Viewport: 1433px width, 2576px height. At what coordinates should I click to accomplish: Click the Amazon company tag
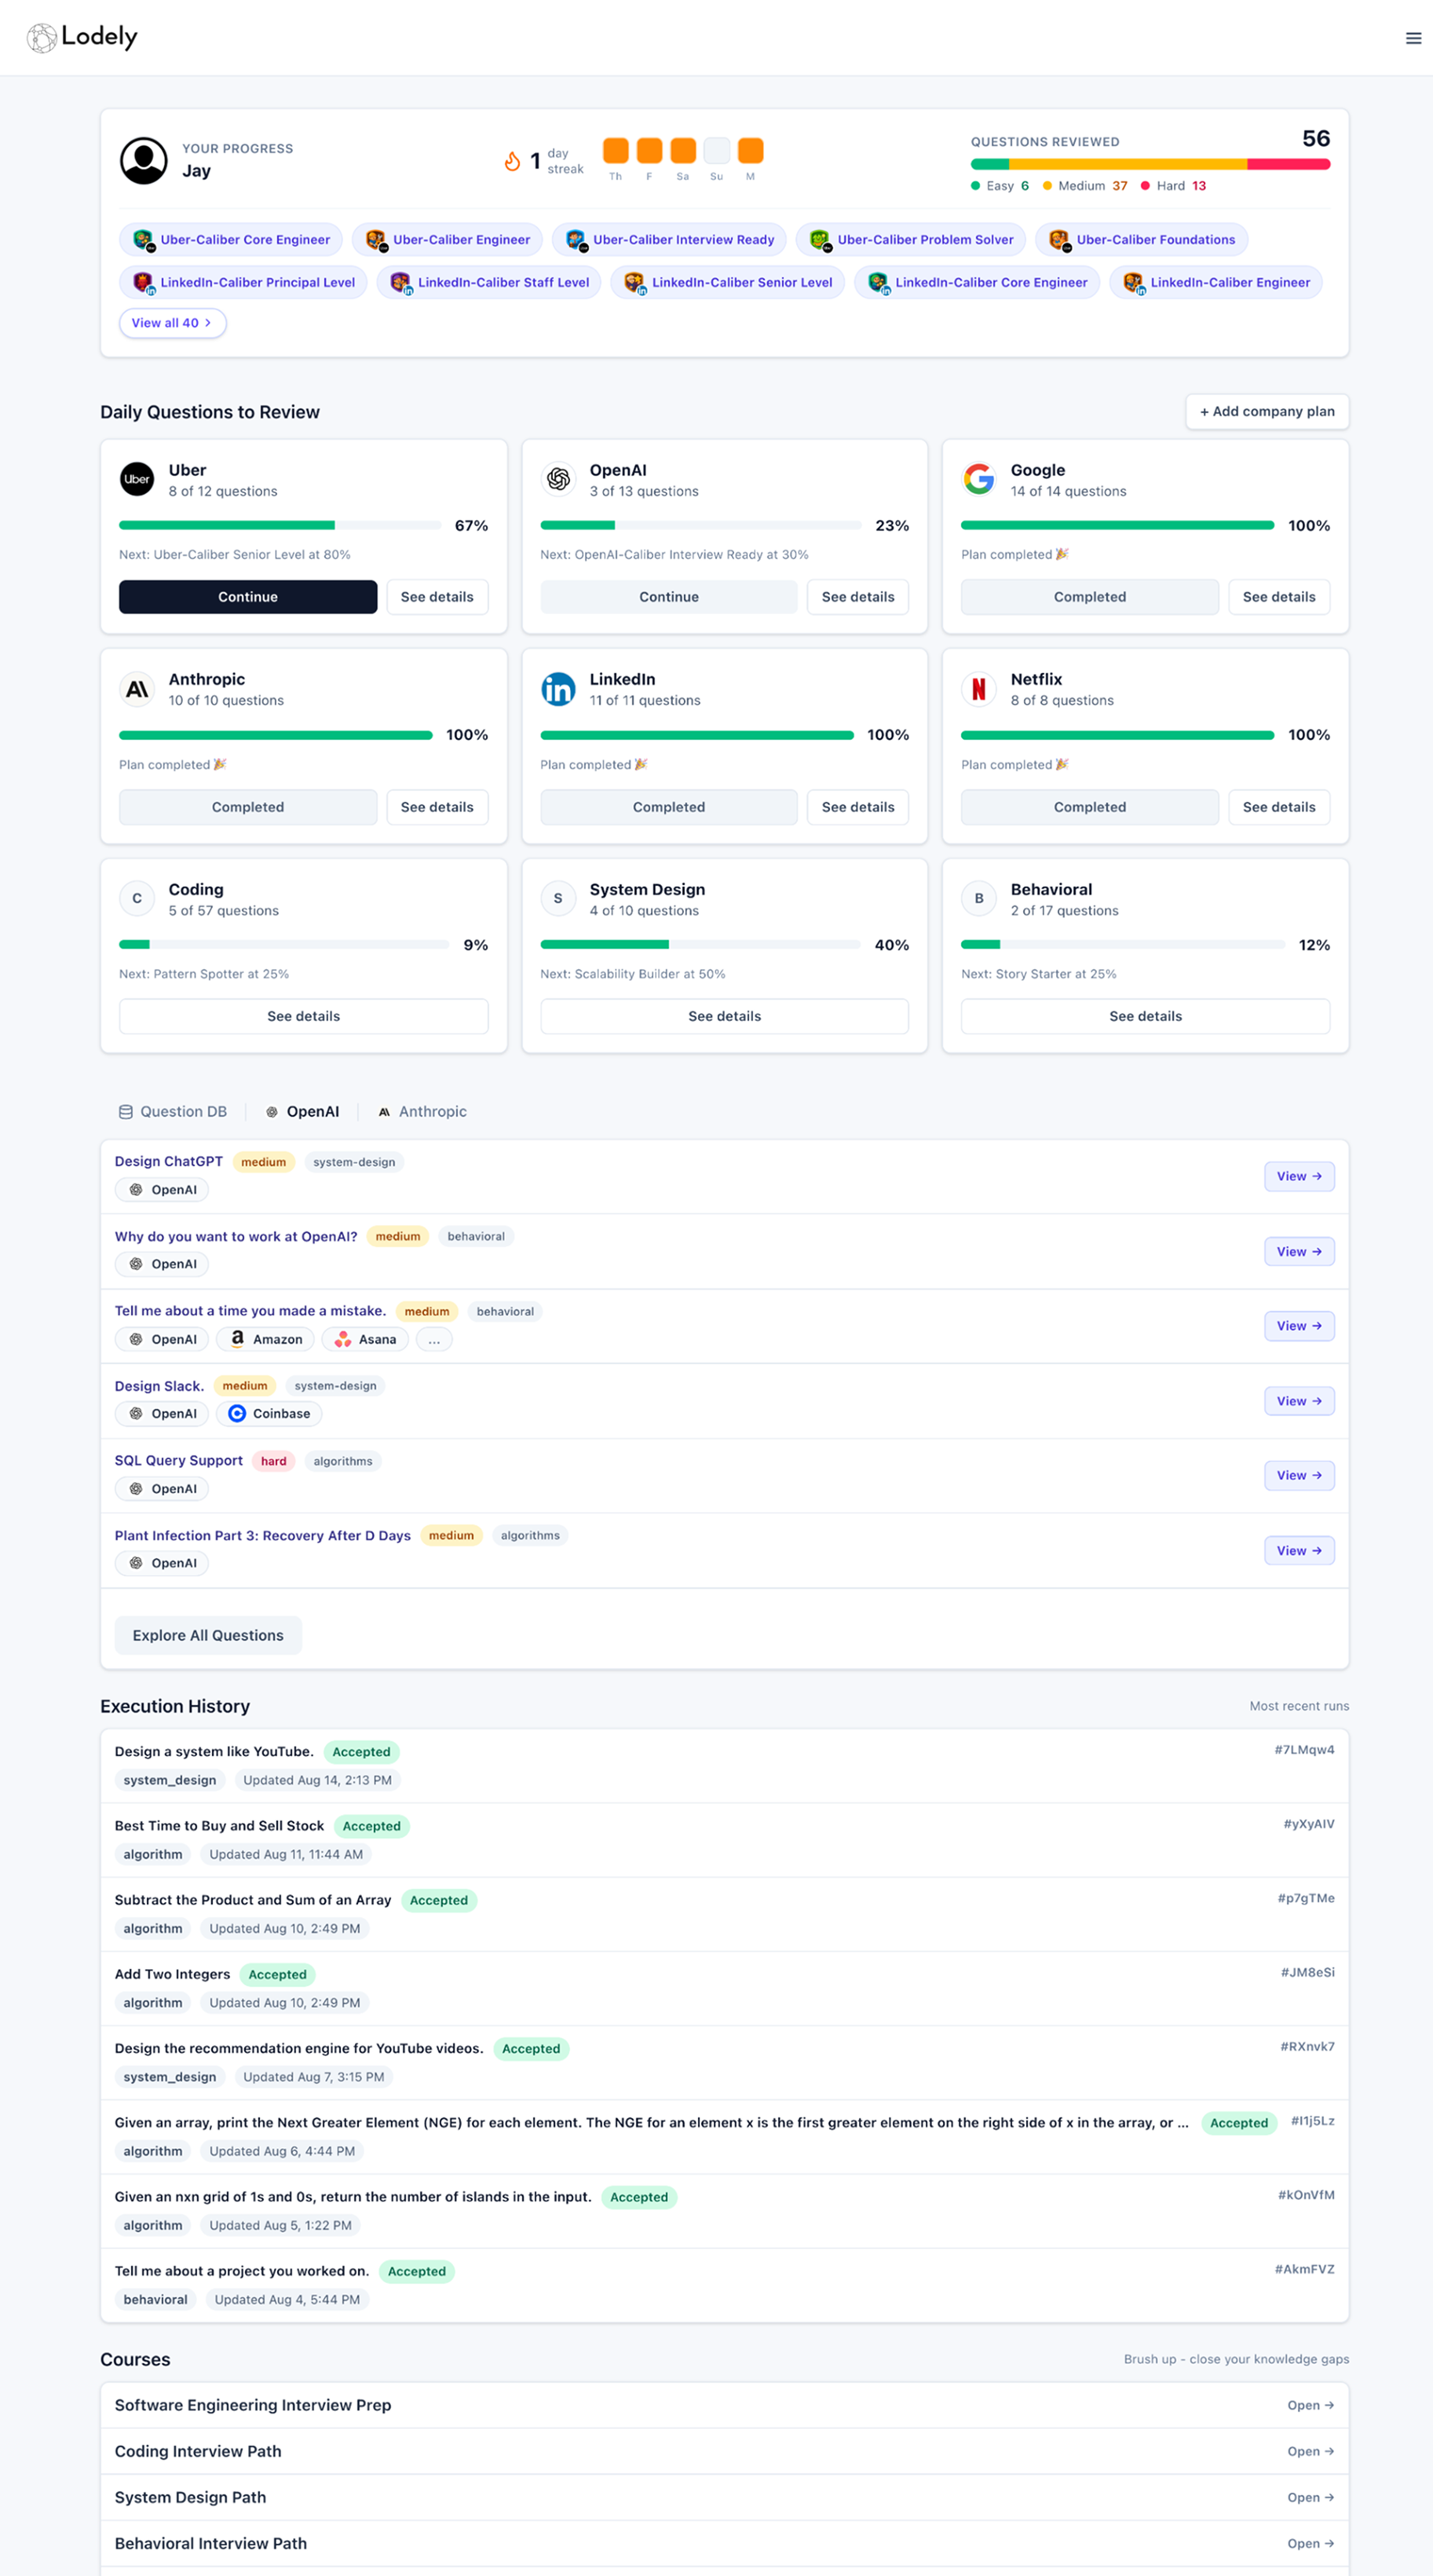click(265, 1339)
